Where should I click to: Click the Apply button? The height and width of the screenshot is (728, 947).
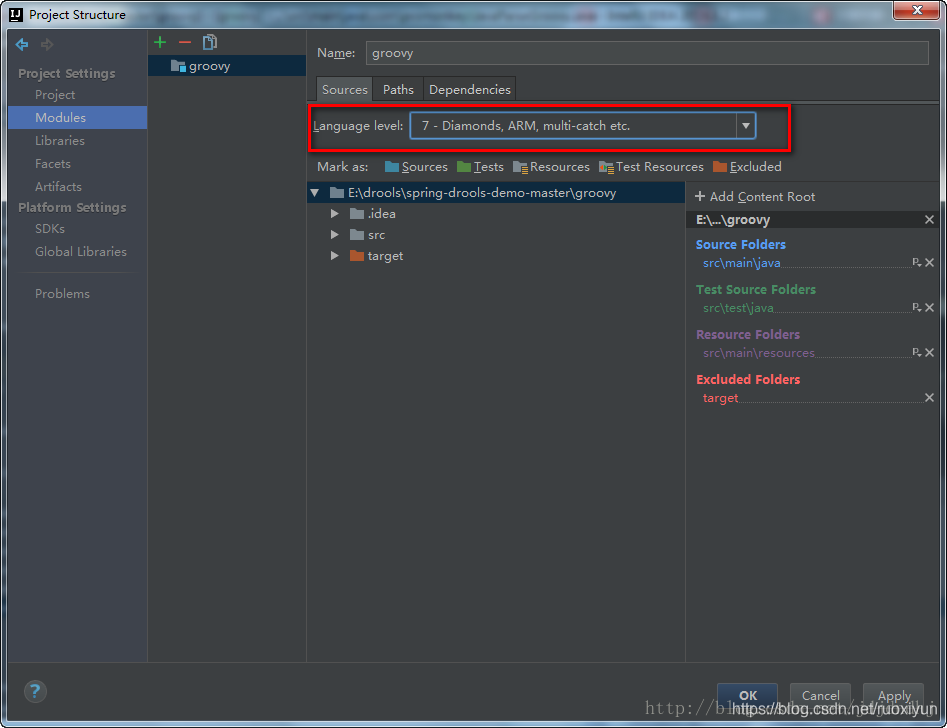click(894, 695)
